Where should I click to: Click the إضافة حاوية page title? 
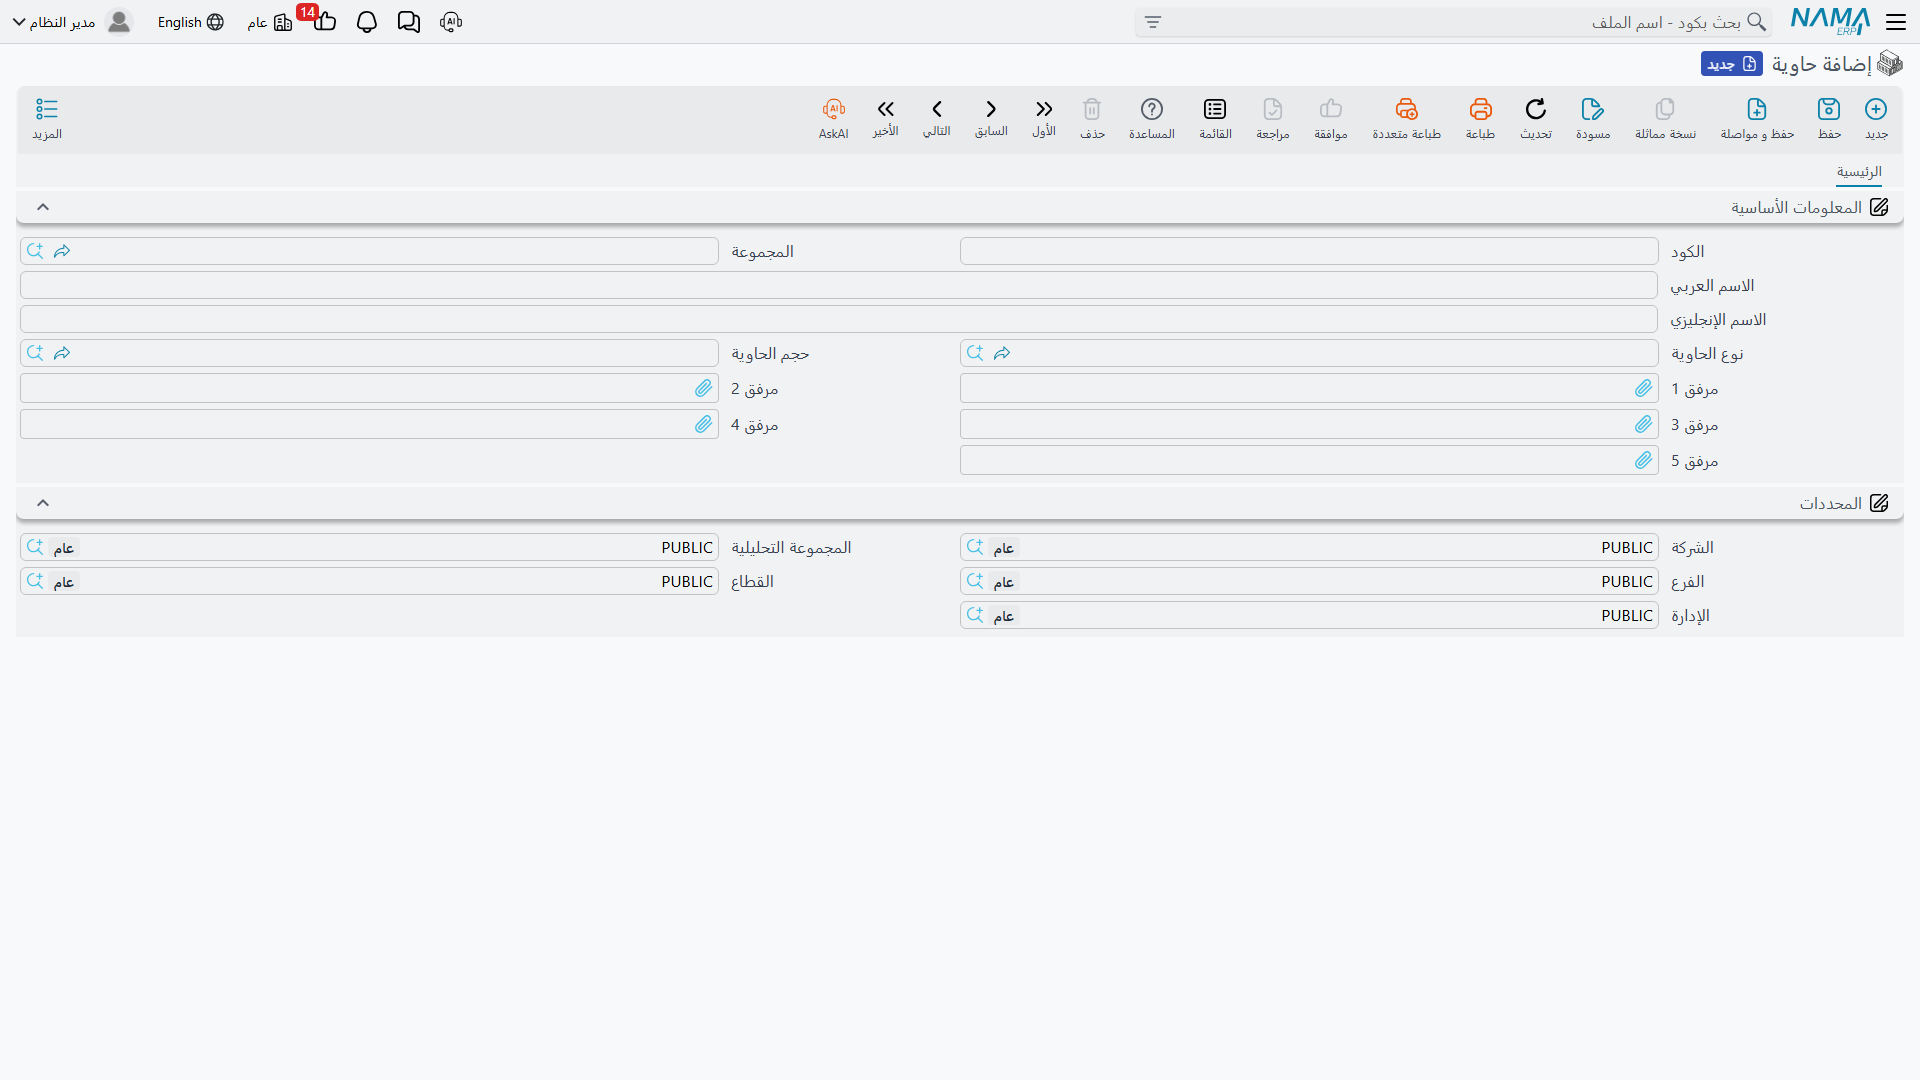click(x=1821, y=64)
